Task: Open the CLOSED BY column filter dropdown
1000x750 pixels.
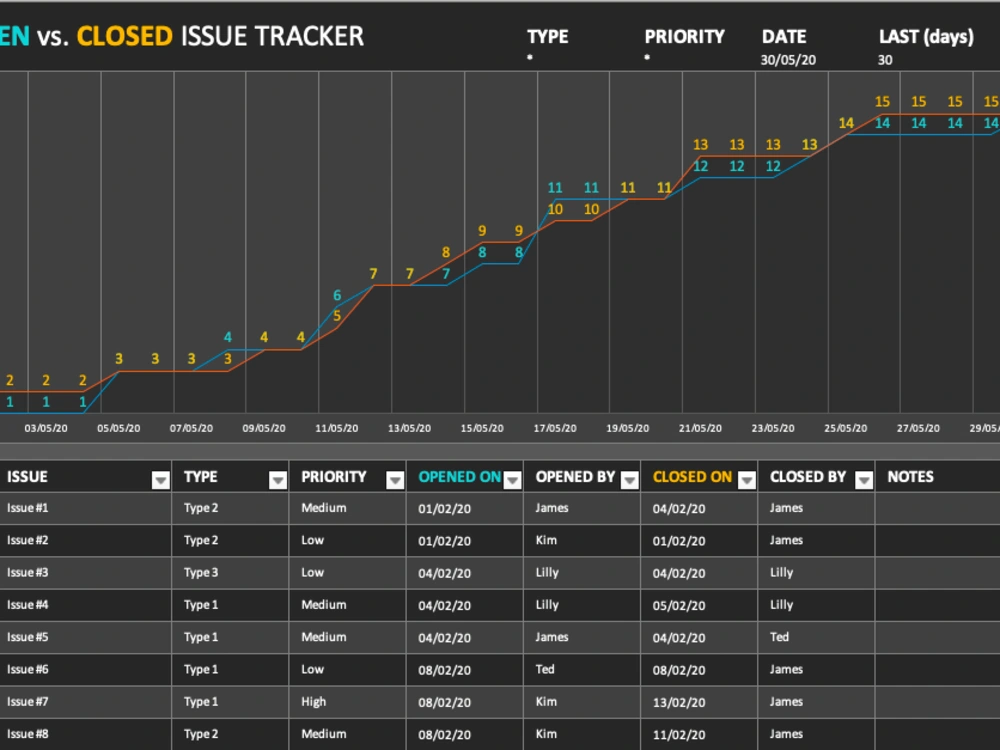Action: (x=864, y=480)
